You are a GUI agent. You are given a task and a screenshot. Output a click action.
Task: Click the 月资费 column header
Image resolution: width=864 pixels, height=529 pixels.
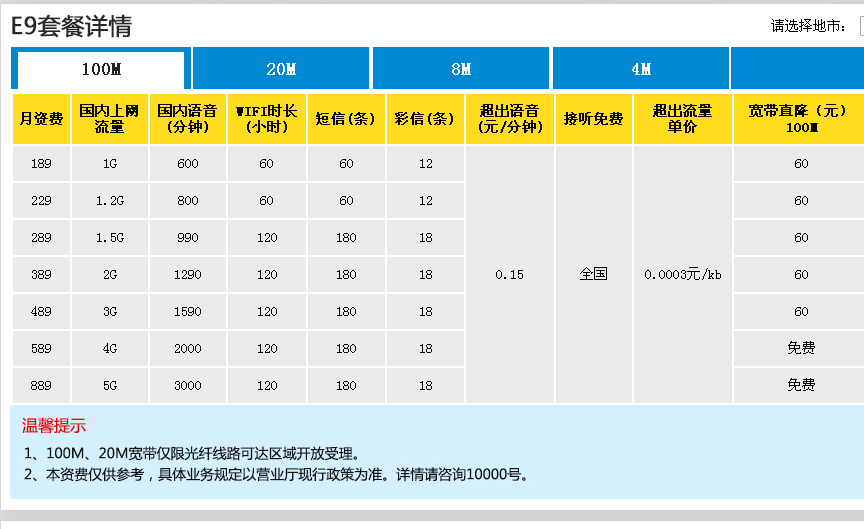pyautogui.click(x=41, y=119)
